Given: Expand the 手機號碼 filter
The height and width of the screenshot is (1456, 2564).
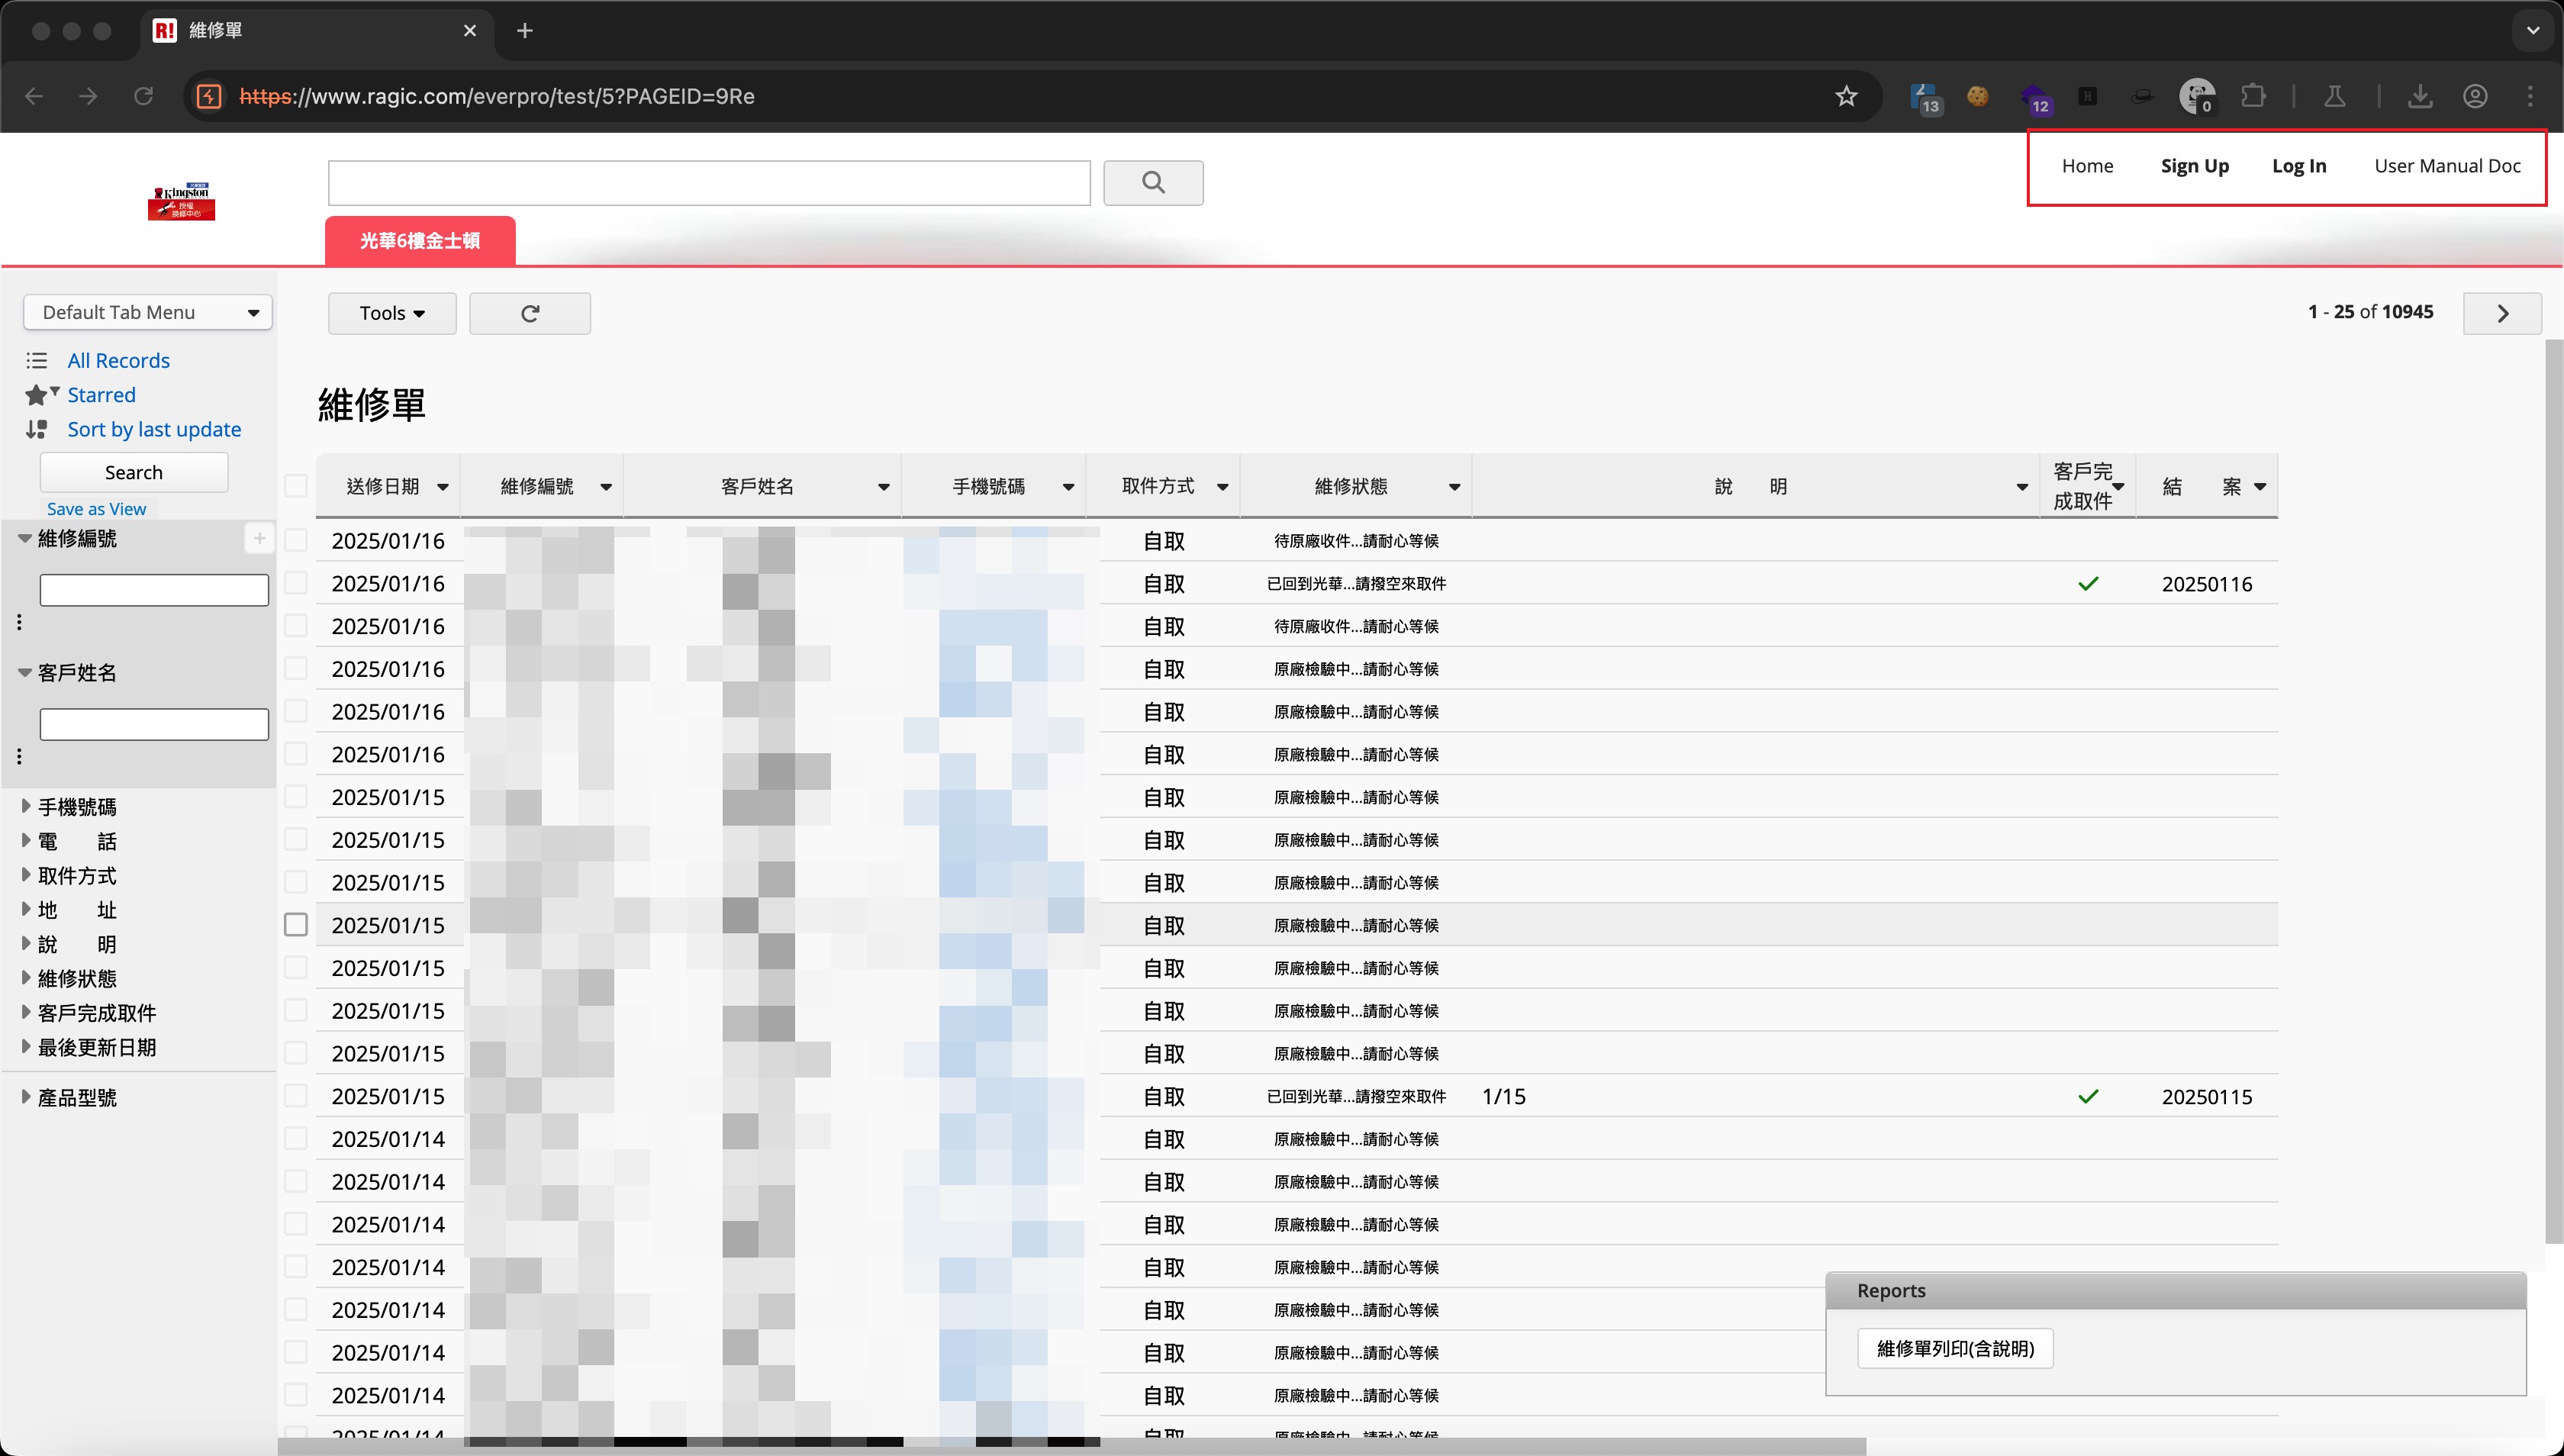Looking at the screenshot, I should 26,806.
